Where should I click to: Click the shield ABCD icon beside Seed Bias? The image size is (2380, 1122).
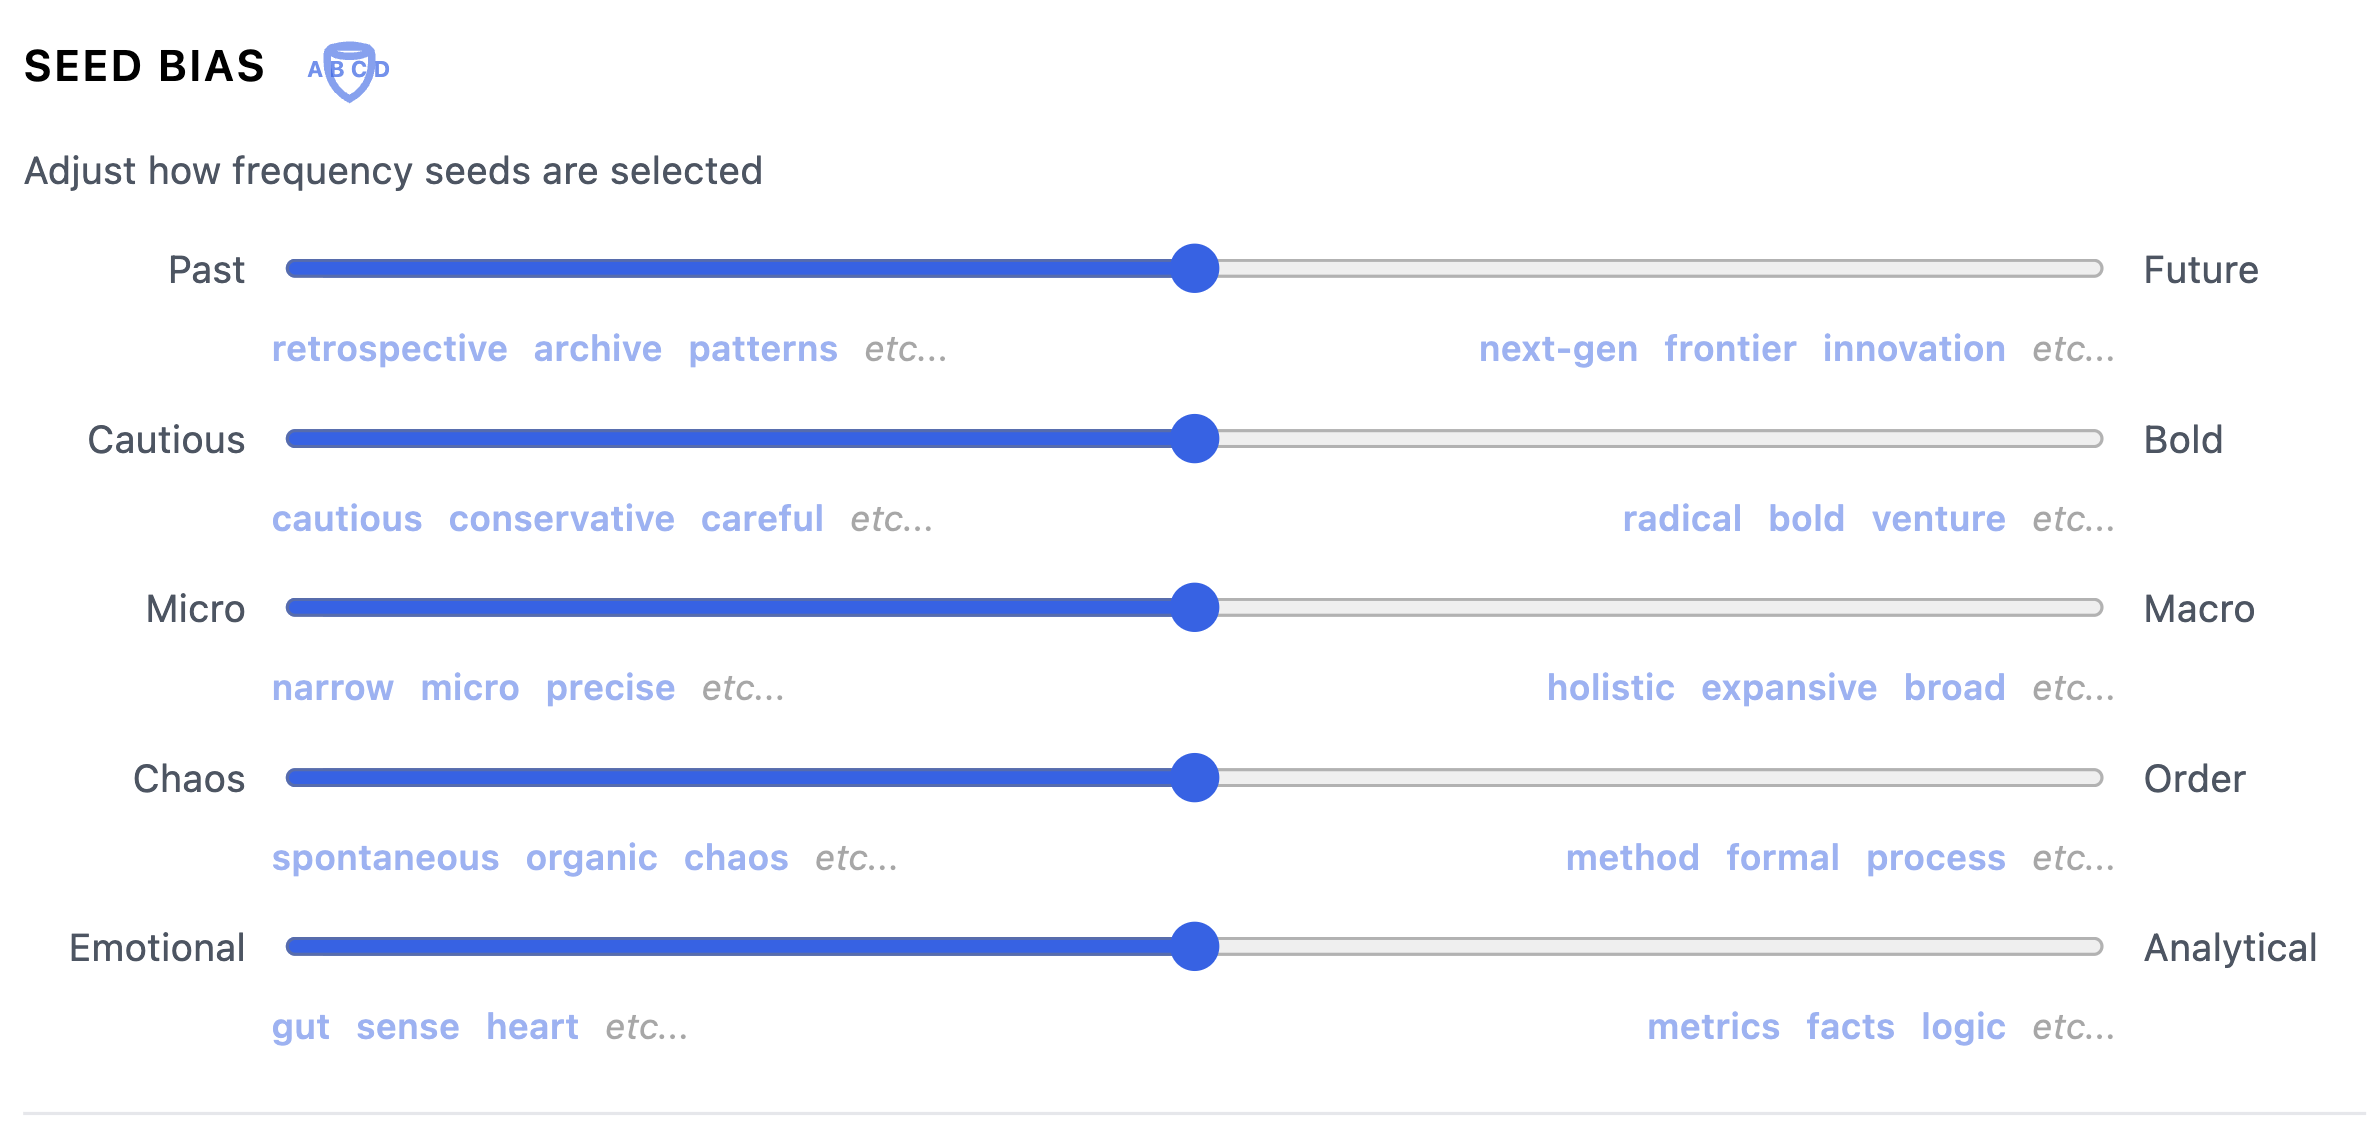tap(349, 70)
